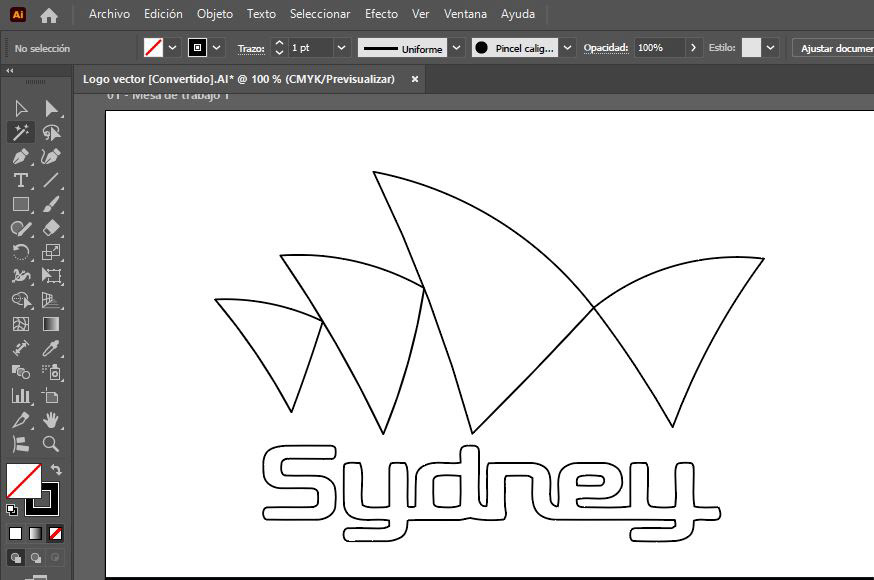Select the Width/Warp tool
This screenshot has height=580, width=874.
[x=21, y=276]
